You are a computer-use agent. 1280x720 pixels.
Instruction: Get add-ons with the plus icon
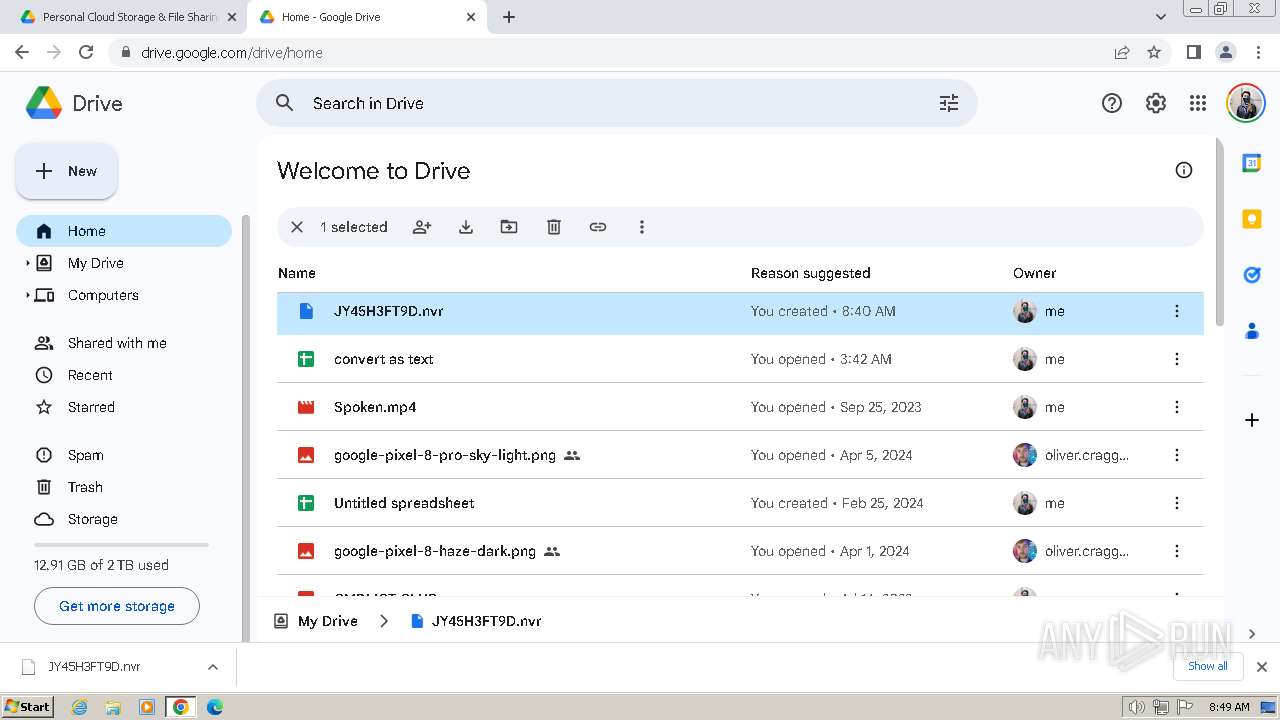(x=1252, y=420)
